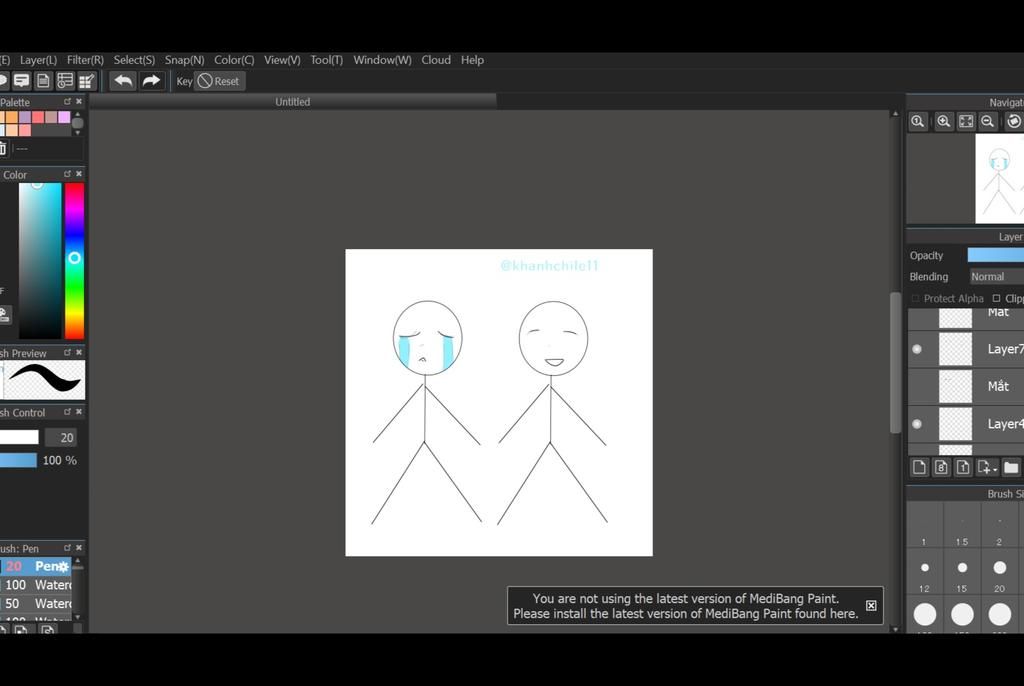Add a new 1-bit layer icon
This screenshot has height=686, width=1024.
tap(963, 467)
